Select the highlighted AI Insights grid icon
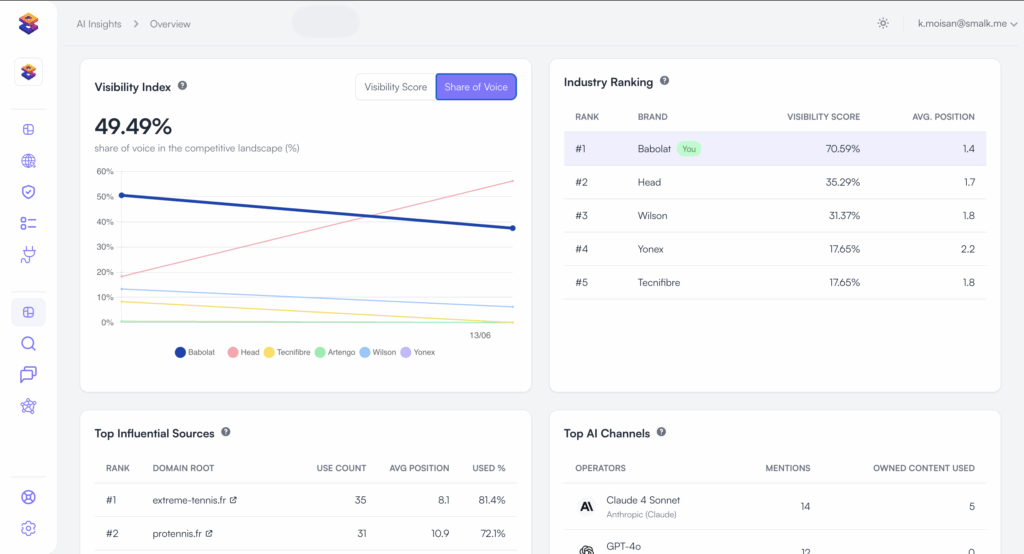 (28, 312)
